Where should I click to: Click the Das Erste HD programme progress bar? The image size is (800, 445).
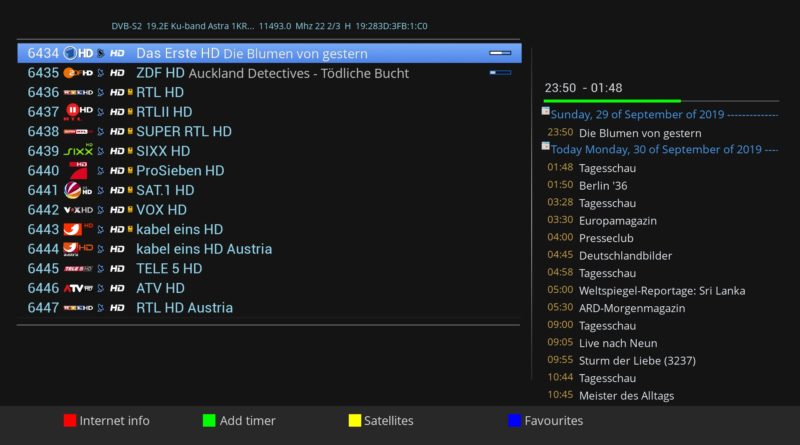499,52
